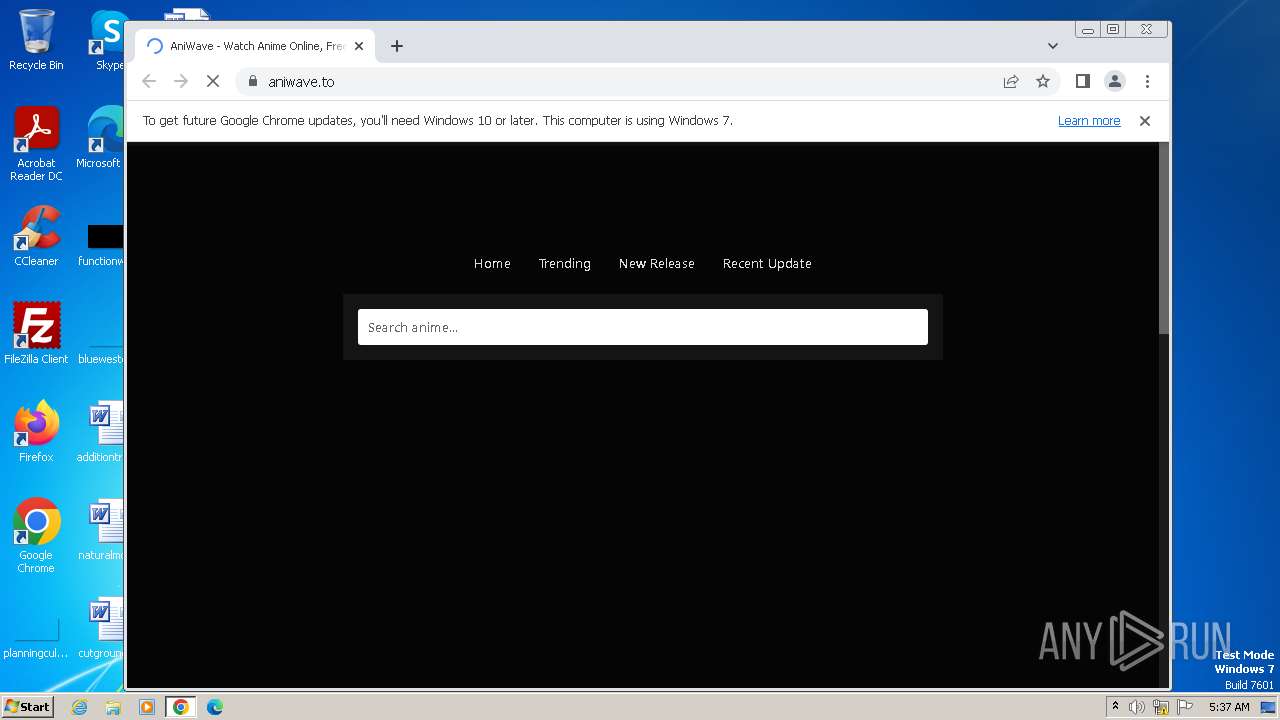Image resolution: width=1280 pixels, height=720 pixels.
Task: Open Google Chrome desktop shortcut
Action: 36,536
